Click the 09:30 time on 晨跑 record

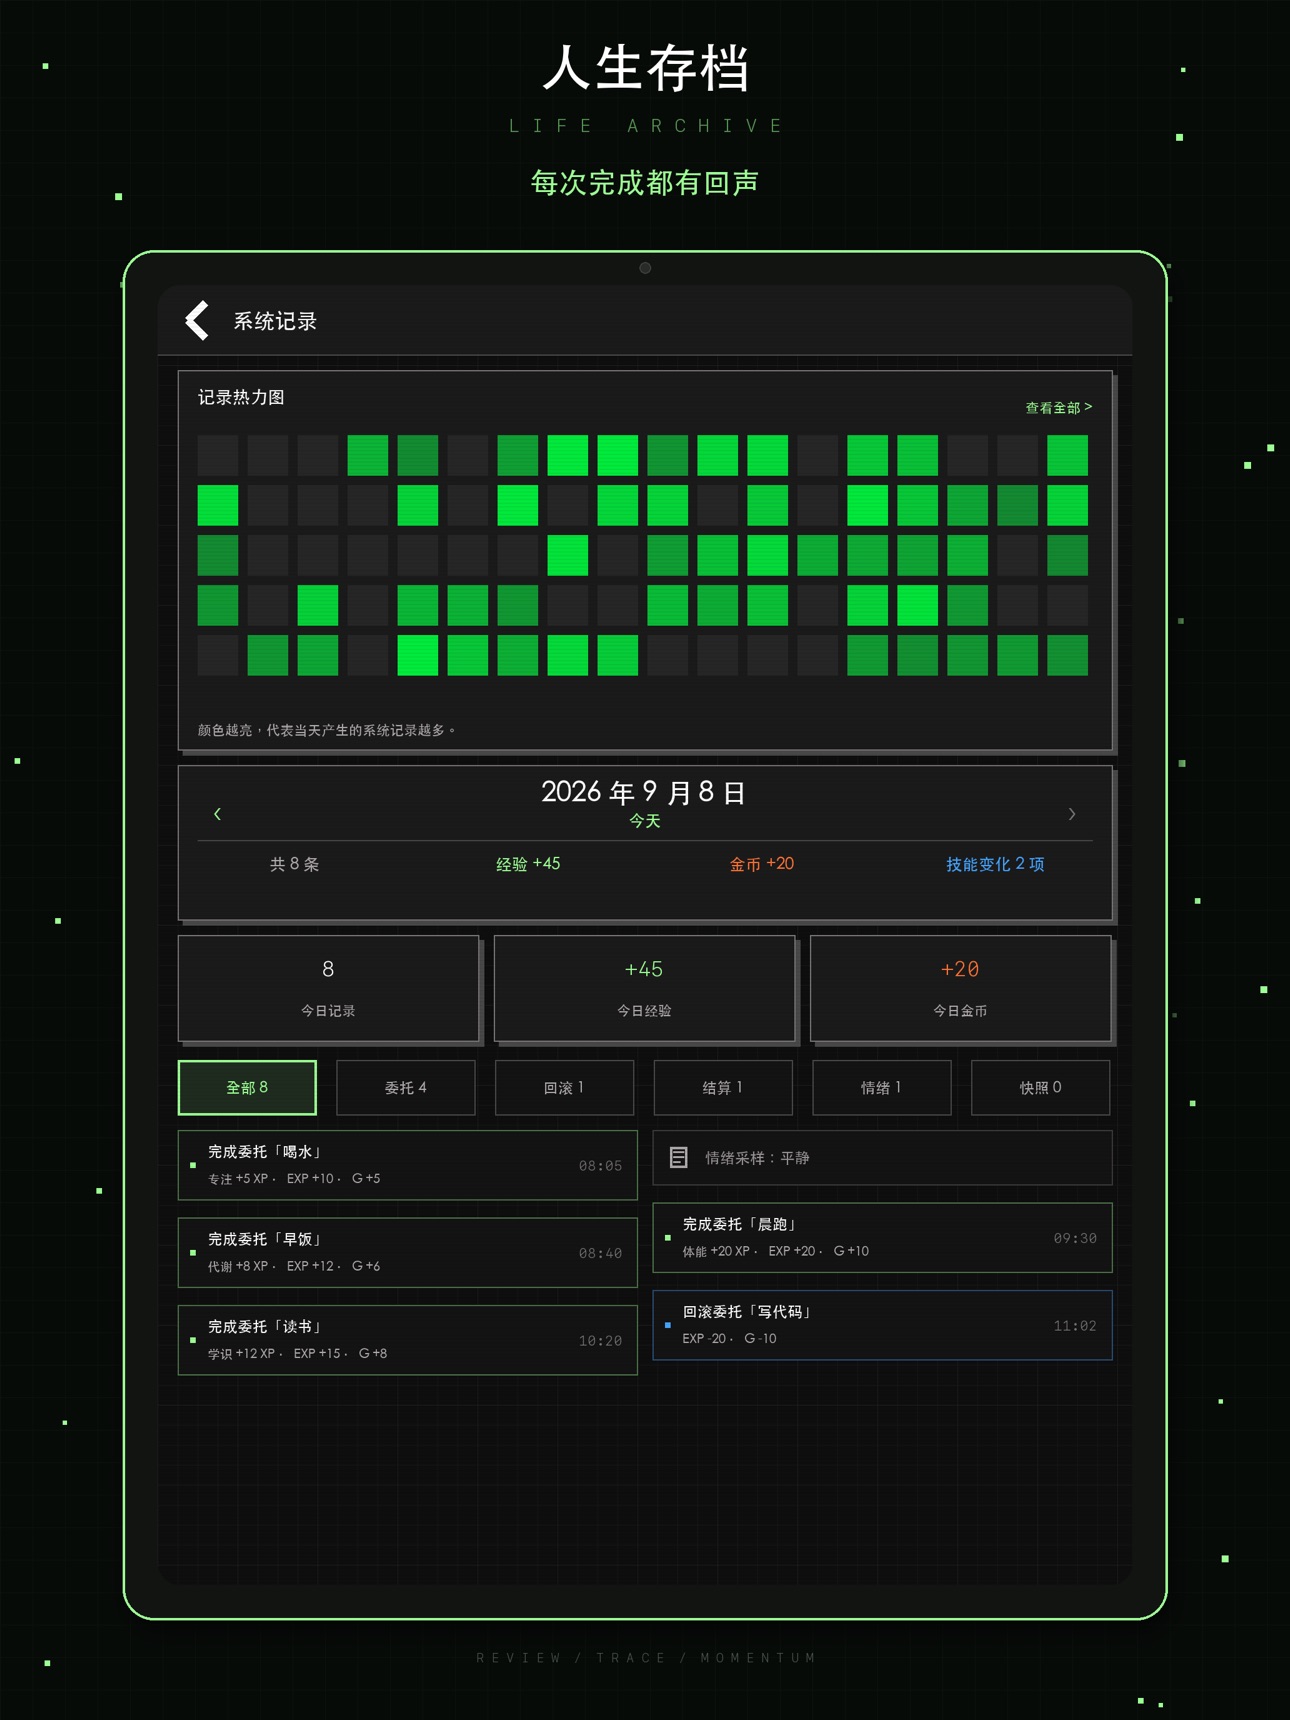[x=1075, y=1238]
